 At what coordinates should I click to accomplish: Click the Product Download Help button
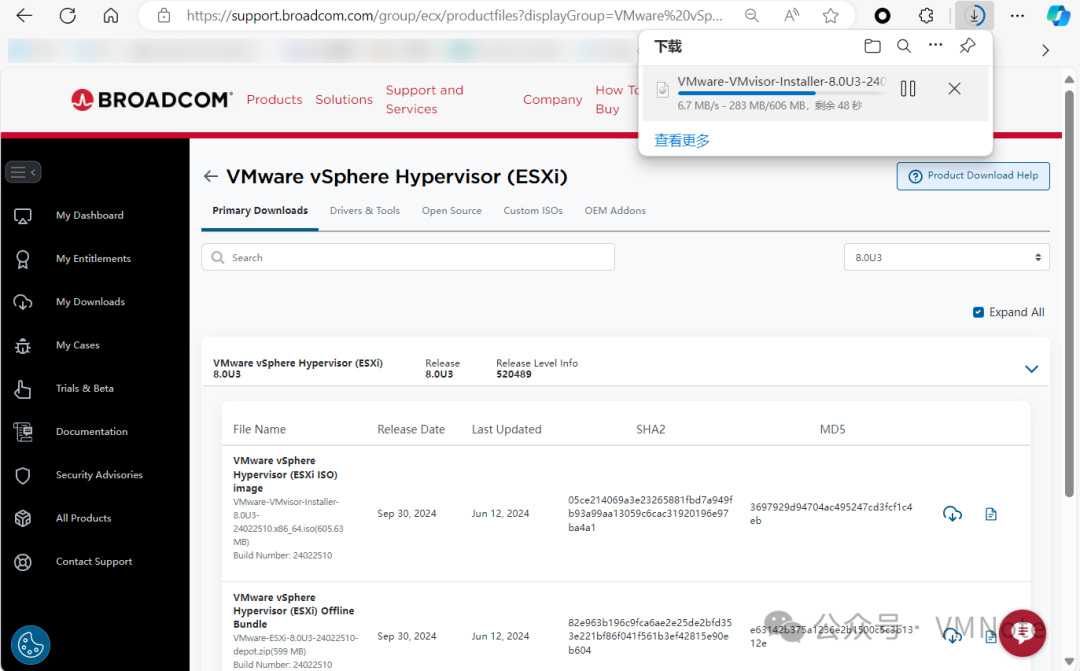[973, 176]
